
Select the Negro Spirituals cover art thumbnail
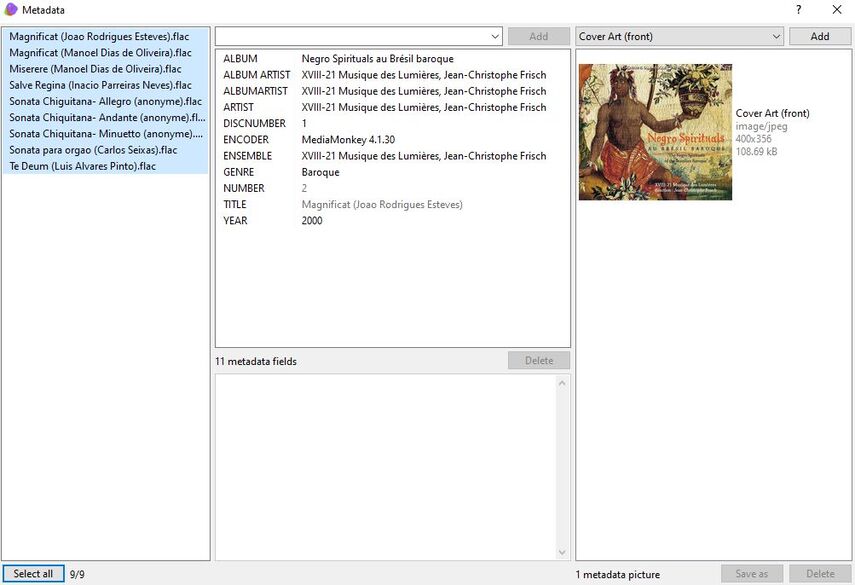pyautogui.click(x=655, y=132)
